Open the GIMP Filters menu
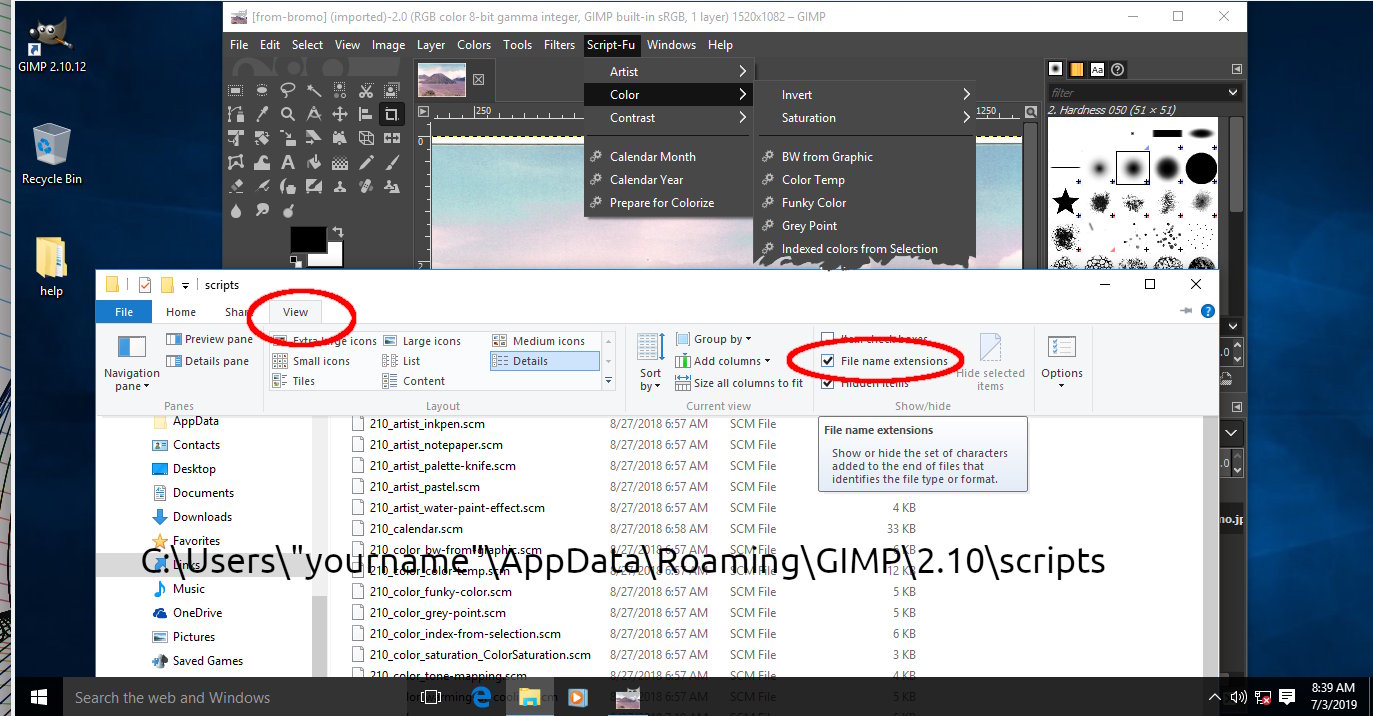The image size is (1373, 716). (559, 45)
